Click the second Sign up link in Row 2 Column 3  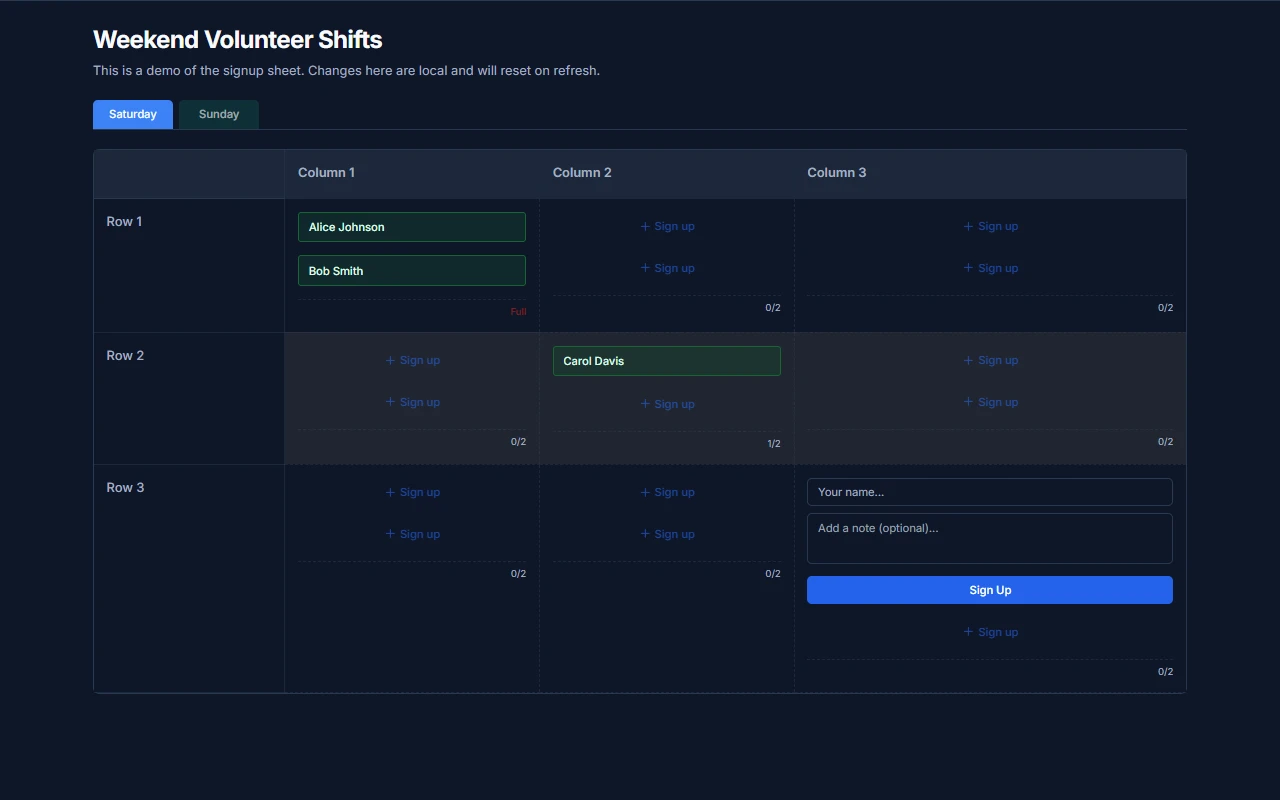(990, 402)
